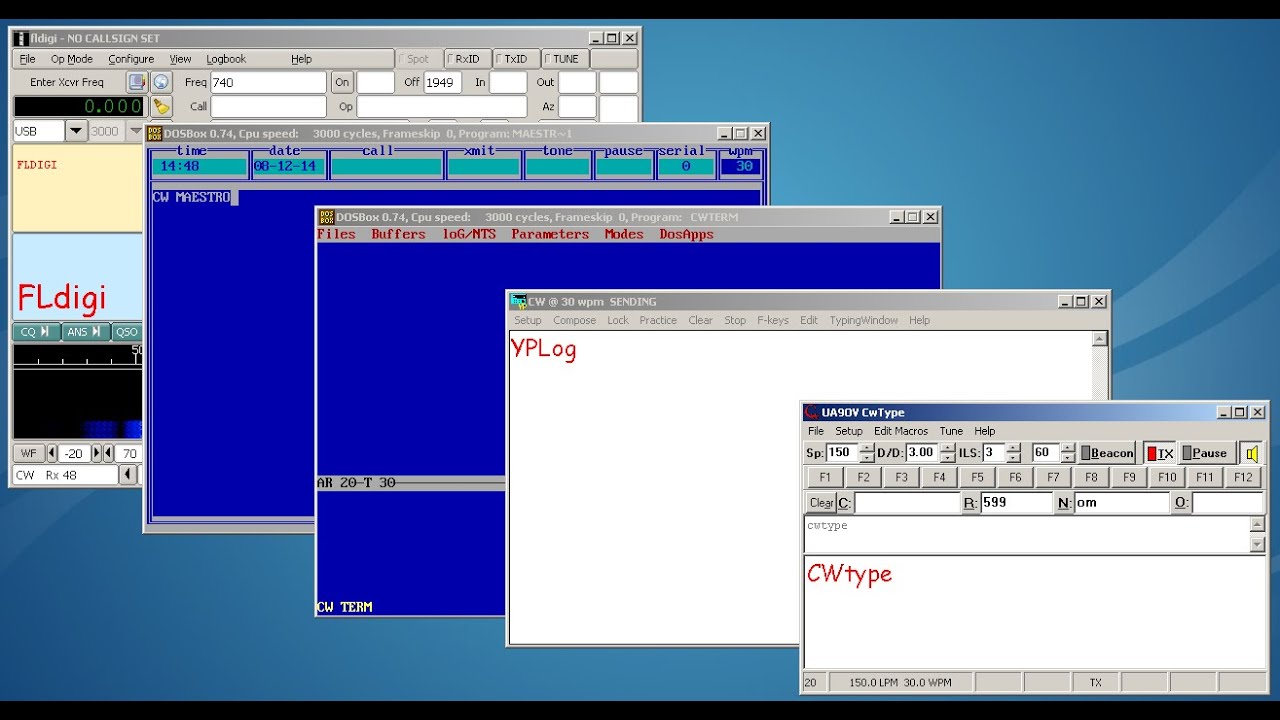Open the Practice menu in YPLog

[658, 320]
